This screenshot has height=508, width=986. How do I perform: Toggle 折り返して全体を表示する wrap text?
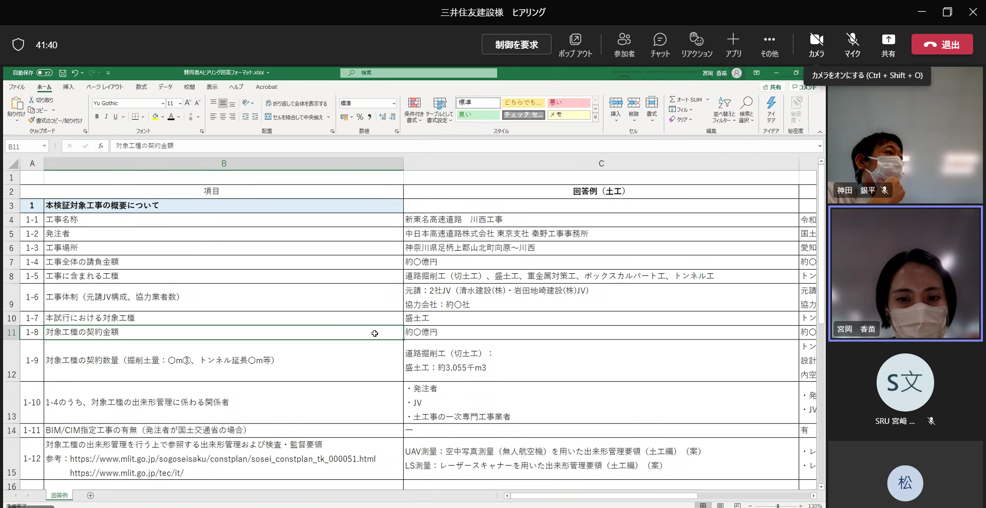[296, 103]
